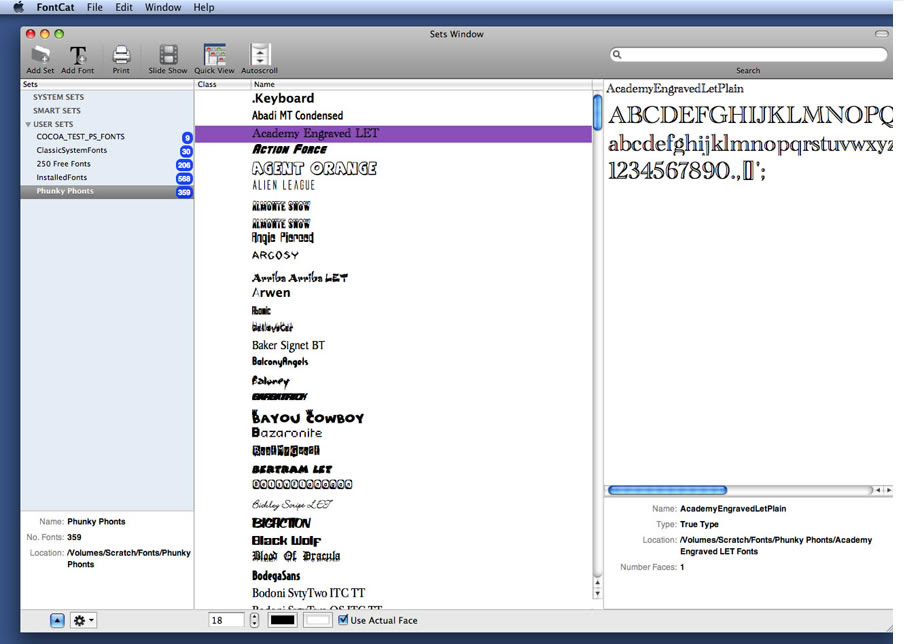Select the SYSTEM SETS group
Screen dimensions: 911x644
[58, 97]
